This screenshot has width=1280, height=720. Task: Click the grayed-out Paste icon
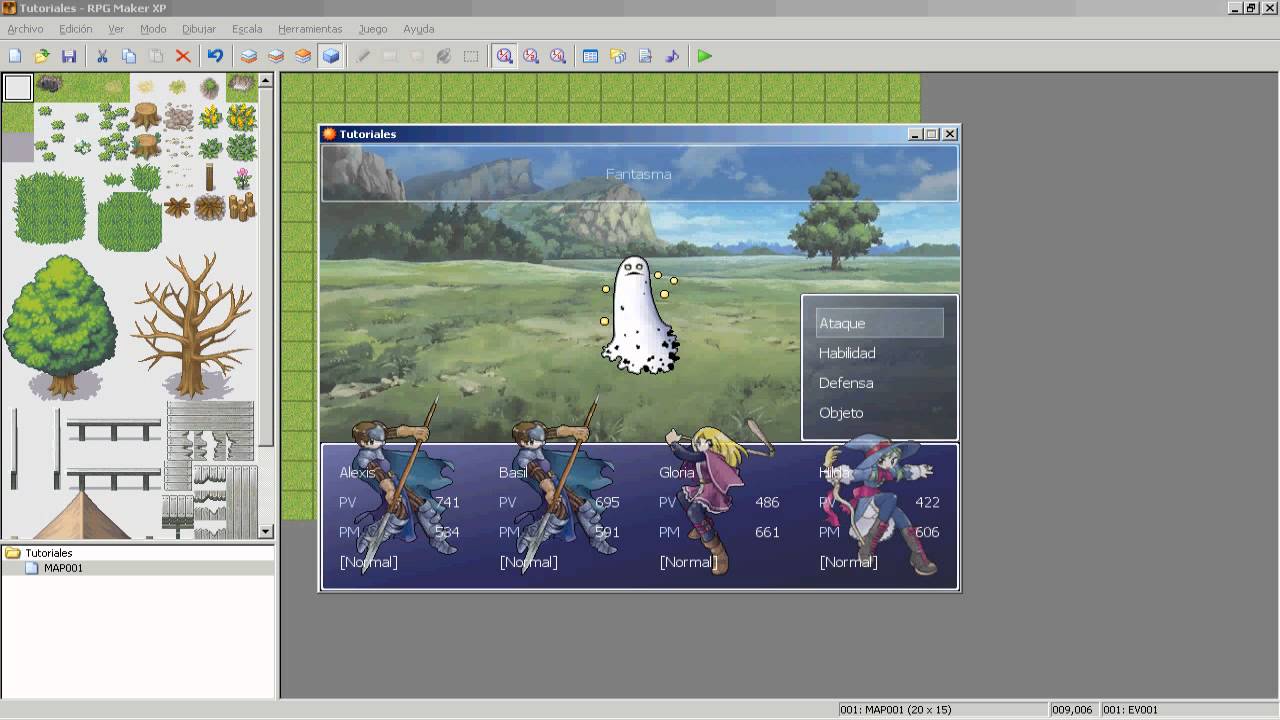(x=156, y=56)
